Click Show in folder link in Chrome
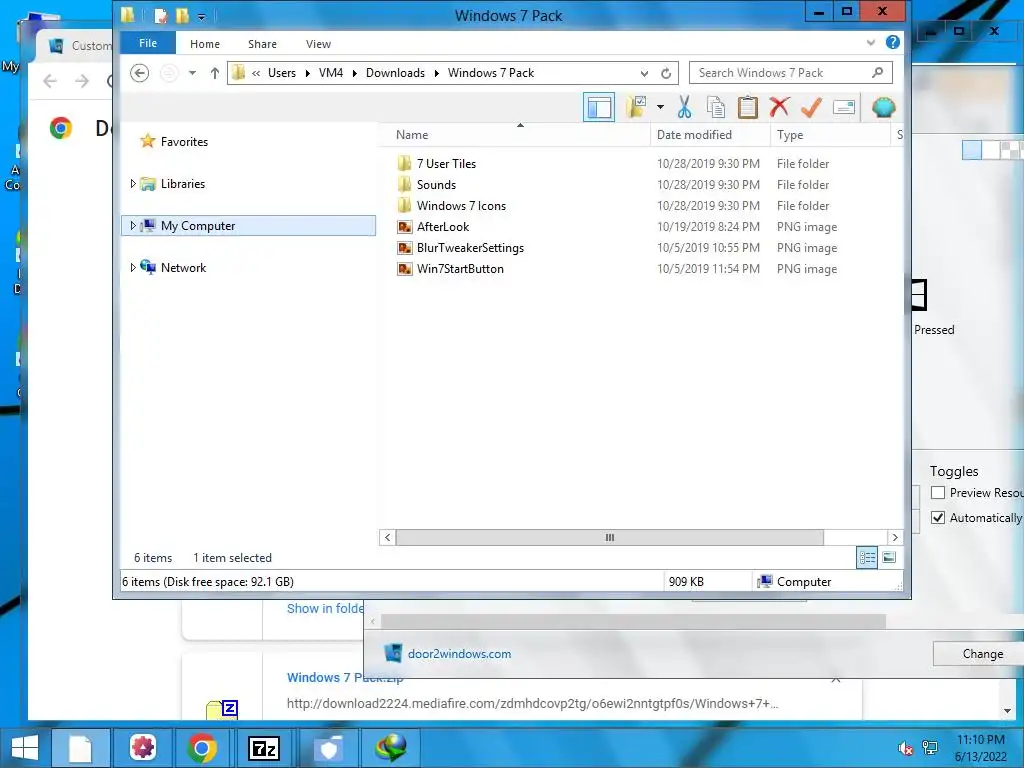This screenshot has height=768, width=1024. 325,608
